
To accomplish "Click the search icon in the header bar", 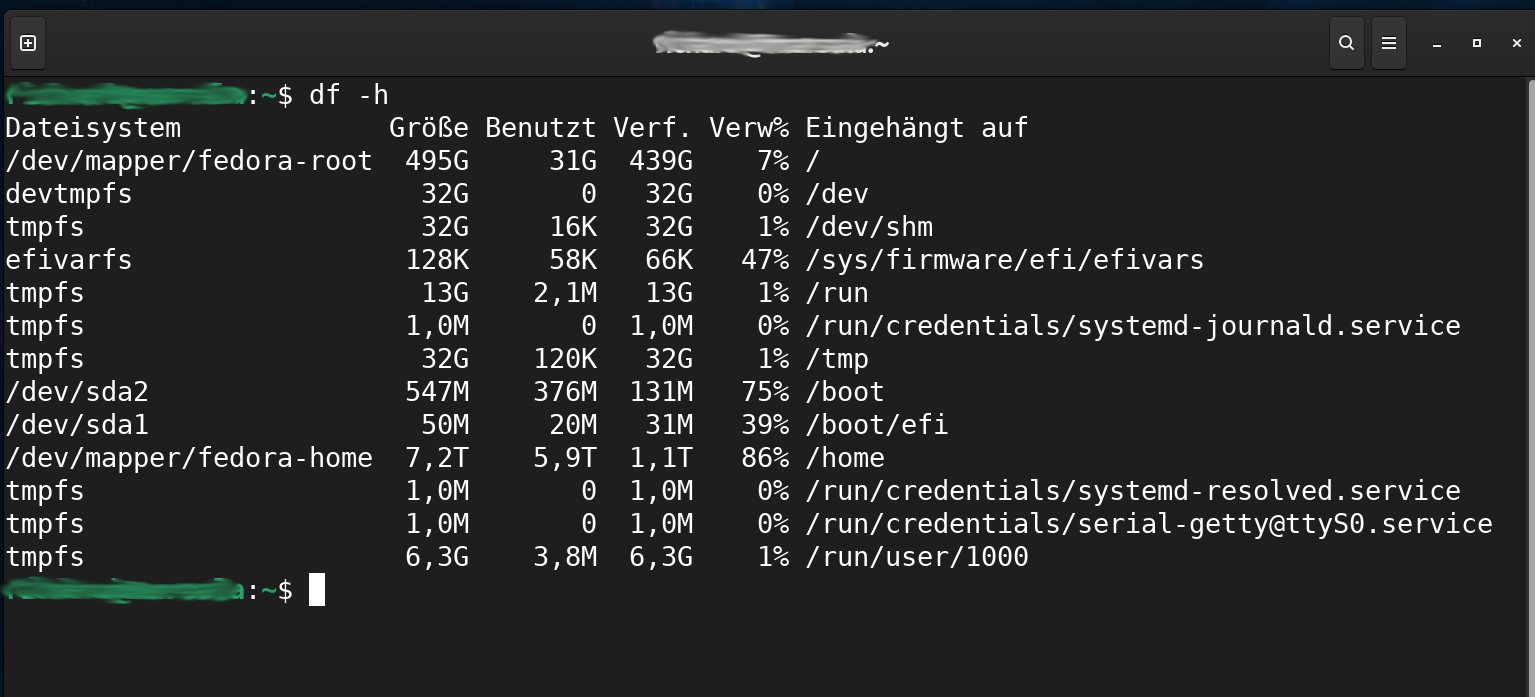I will tap(1347, 43).
